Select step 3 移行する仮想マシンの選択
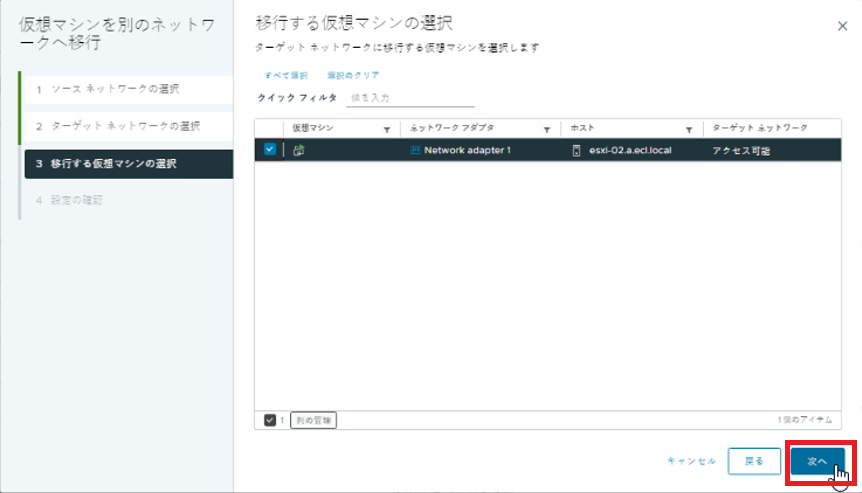 click(126, 163)
